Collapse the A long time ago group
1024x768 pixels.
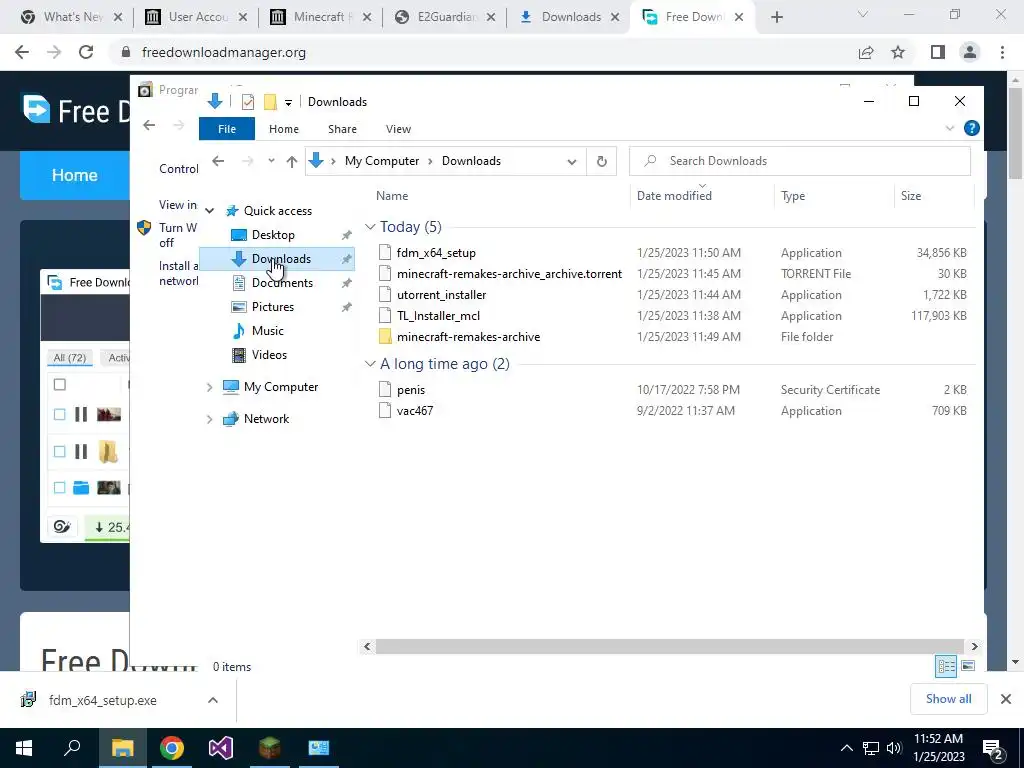pyautogui.click(x=370, y=364)
